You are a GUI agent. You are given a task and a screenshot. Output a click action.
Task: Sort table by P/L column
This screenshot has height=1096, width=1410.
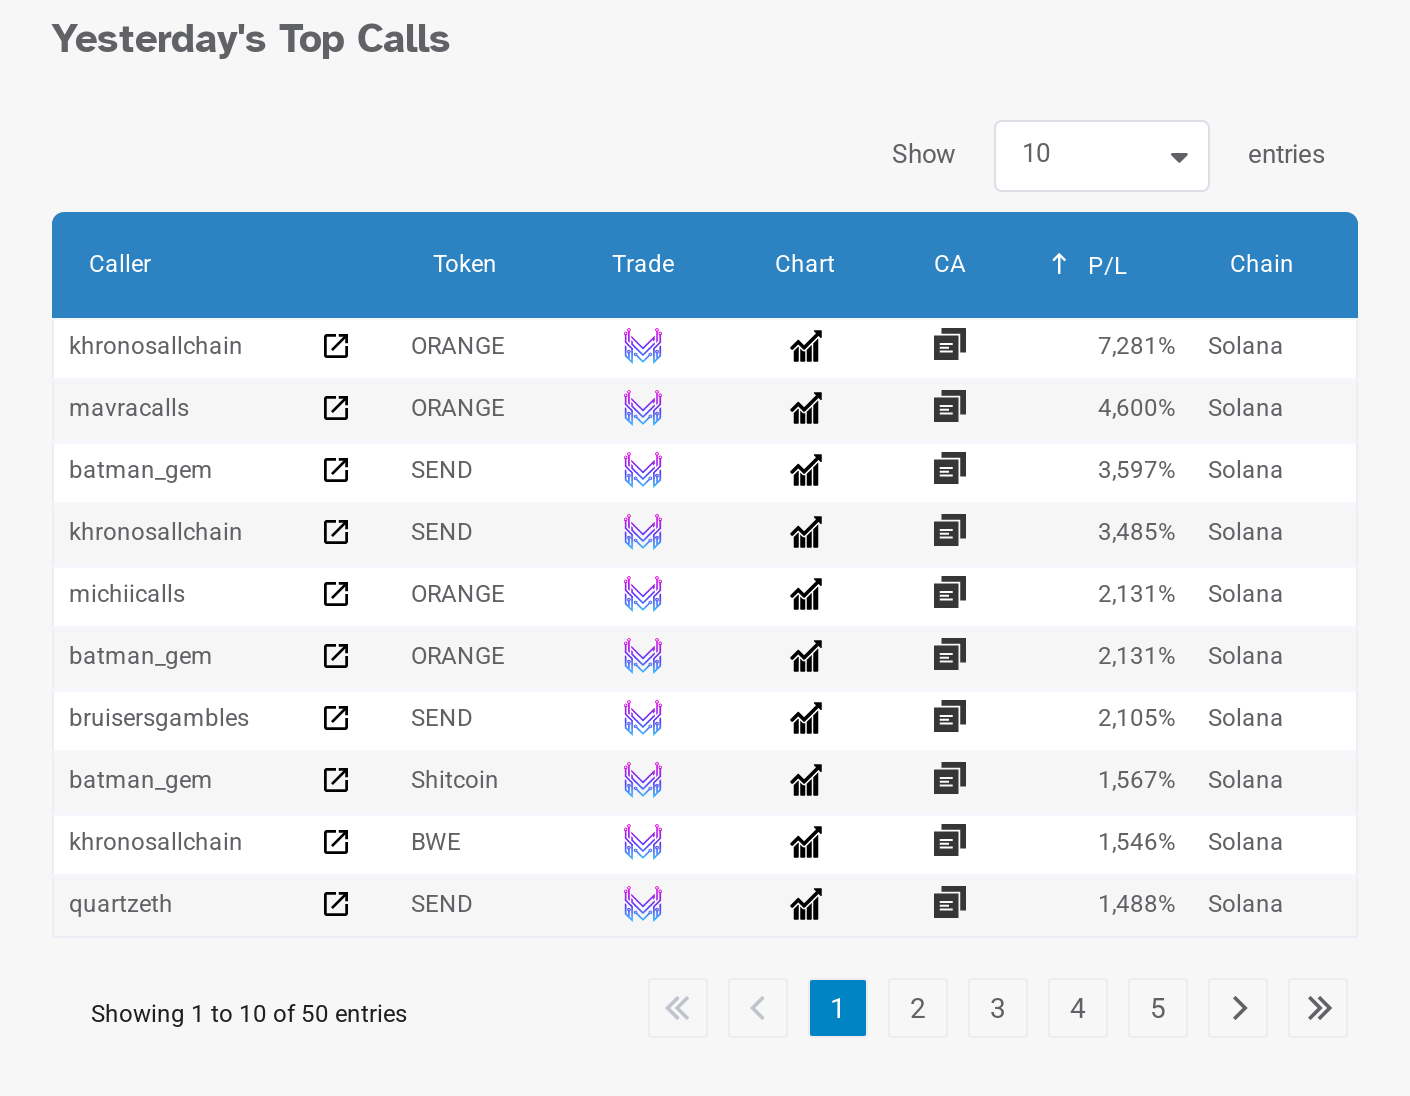point(1106,265)
